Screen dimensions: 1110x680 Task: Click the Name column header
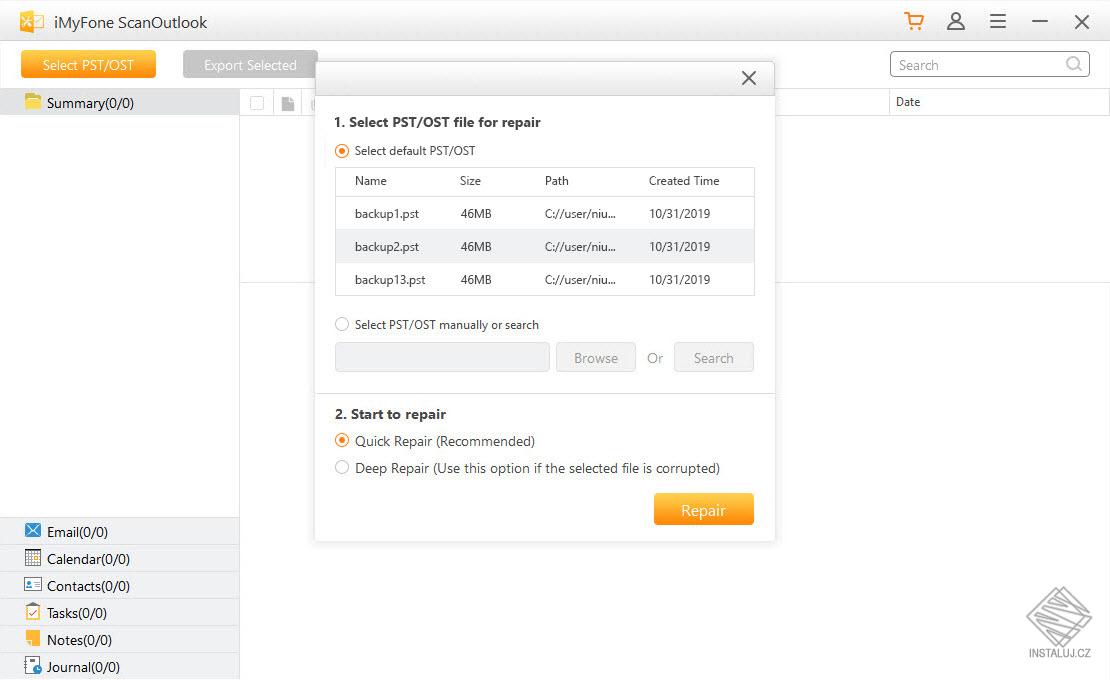point(370,180)
